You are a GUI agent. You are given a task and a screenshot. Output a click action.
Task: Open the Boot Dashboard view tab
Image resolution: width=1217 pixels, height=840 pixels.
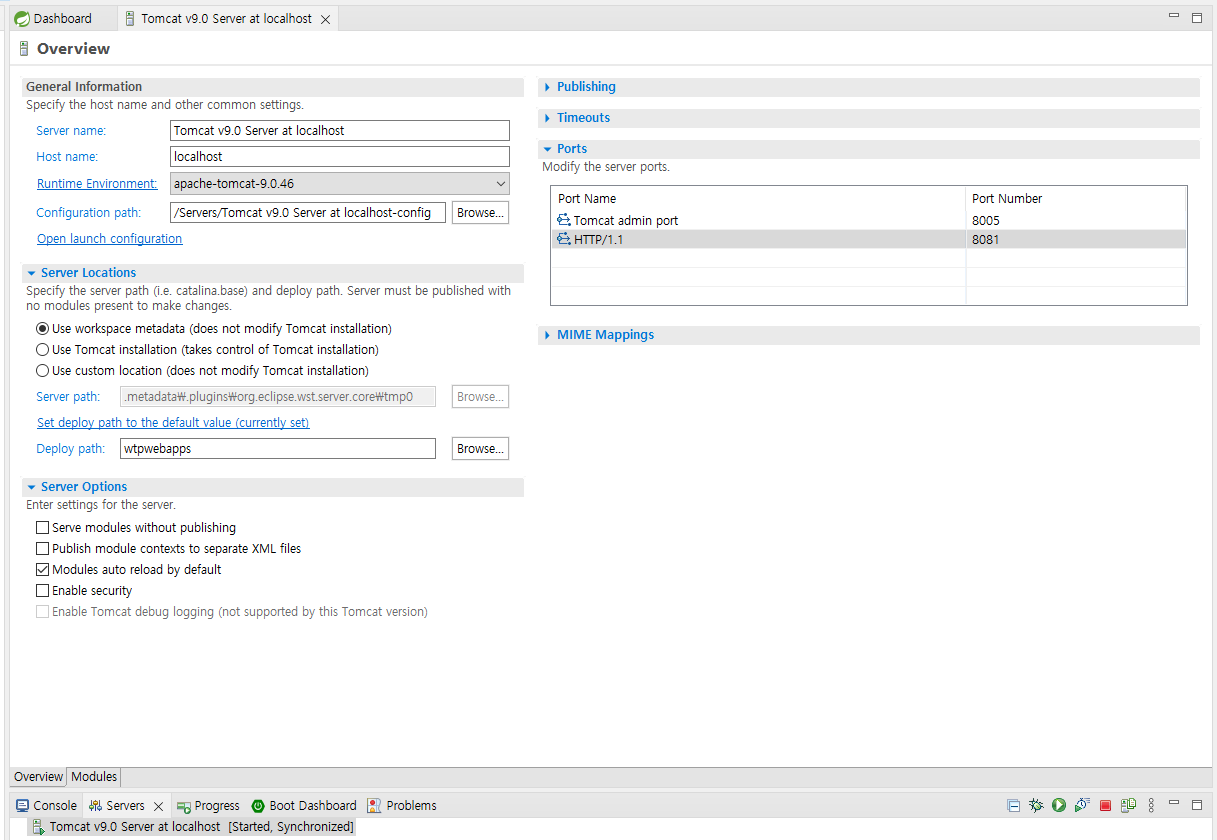303,806
